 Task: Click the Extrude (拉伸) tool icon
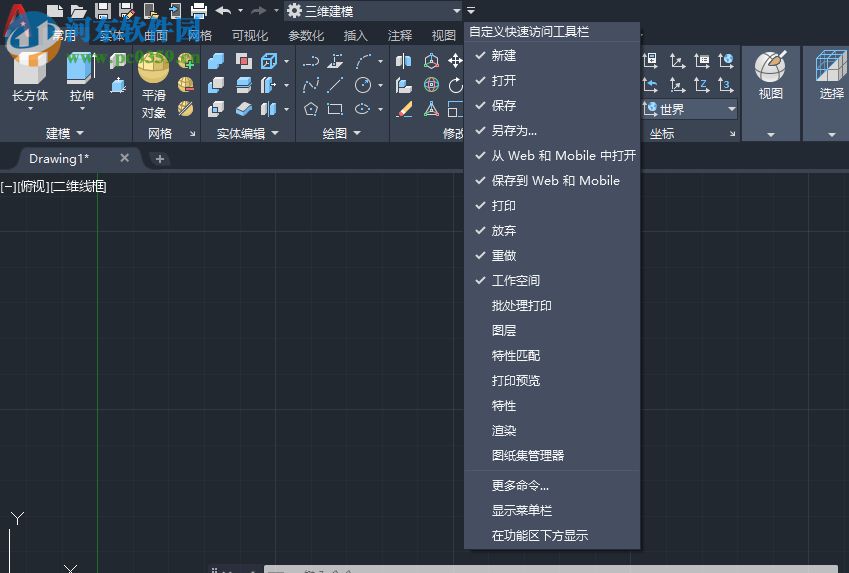pos(81,68)
